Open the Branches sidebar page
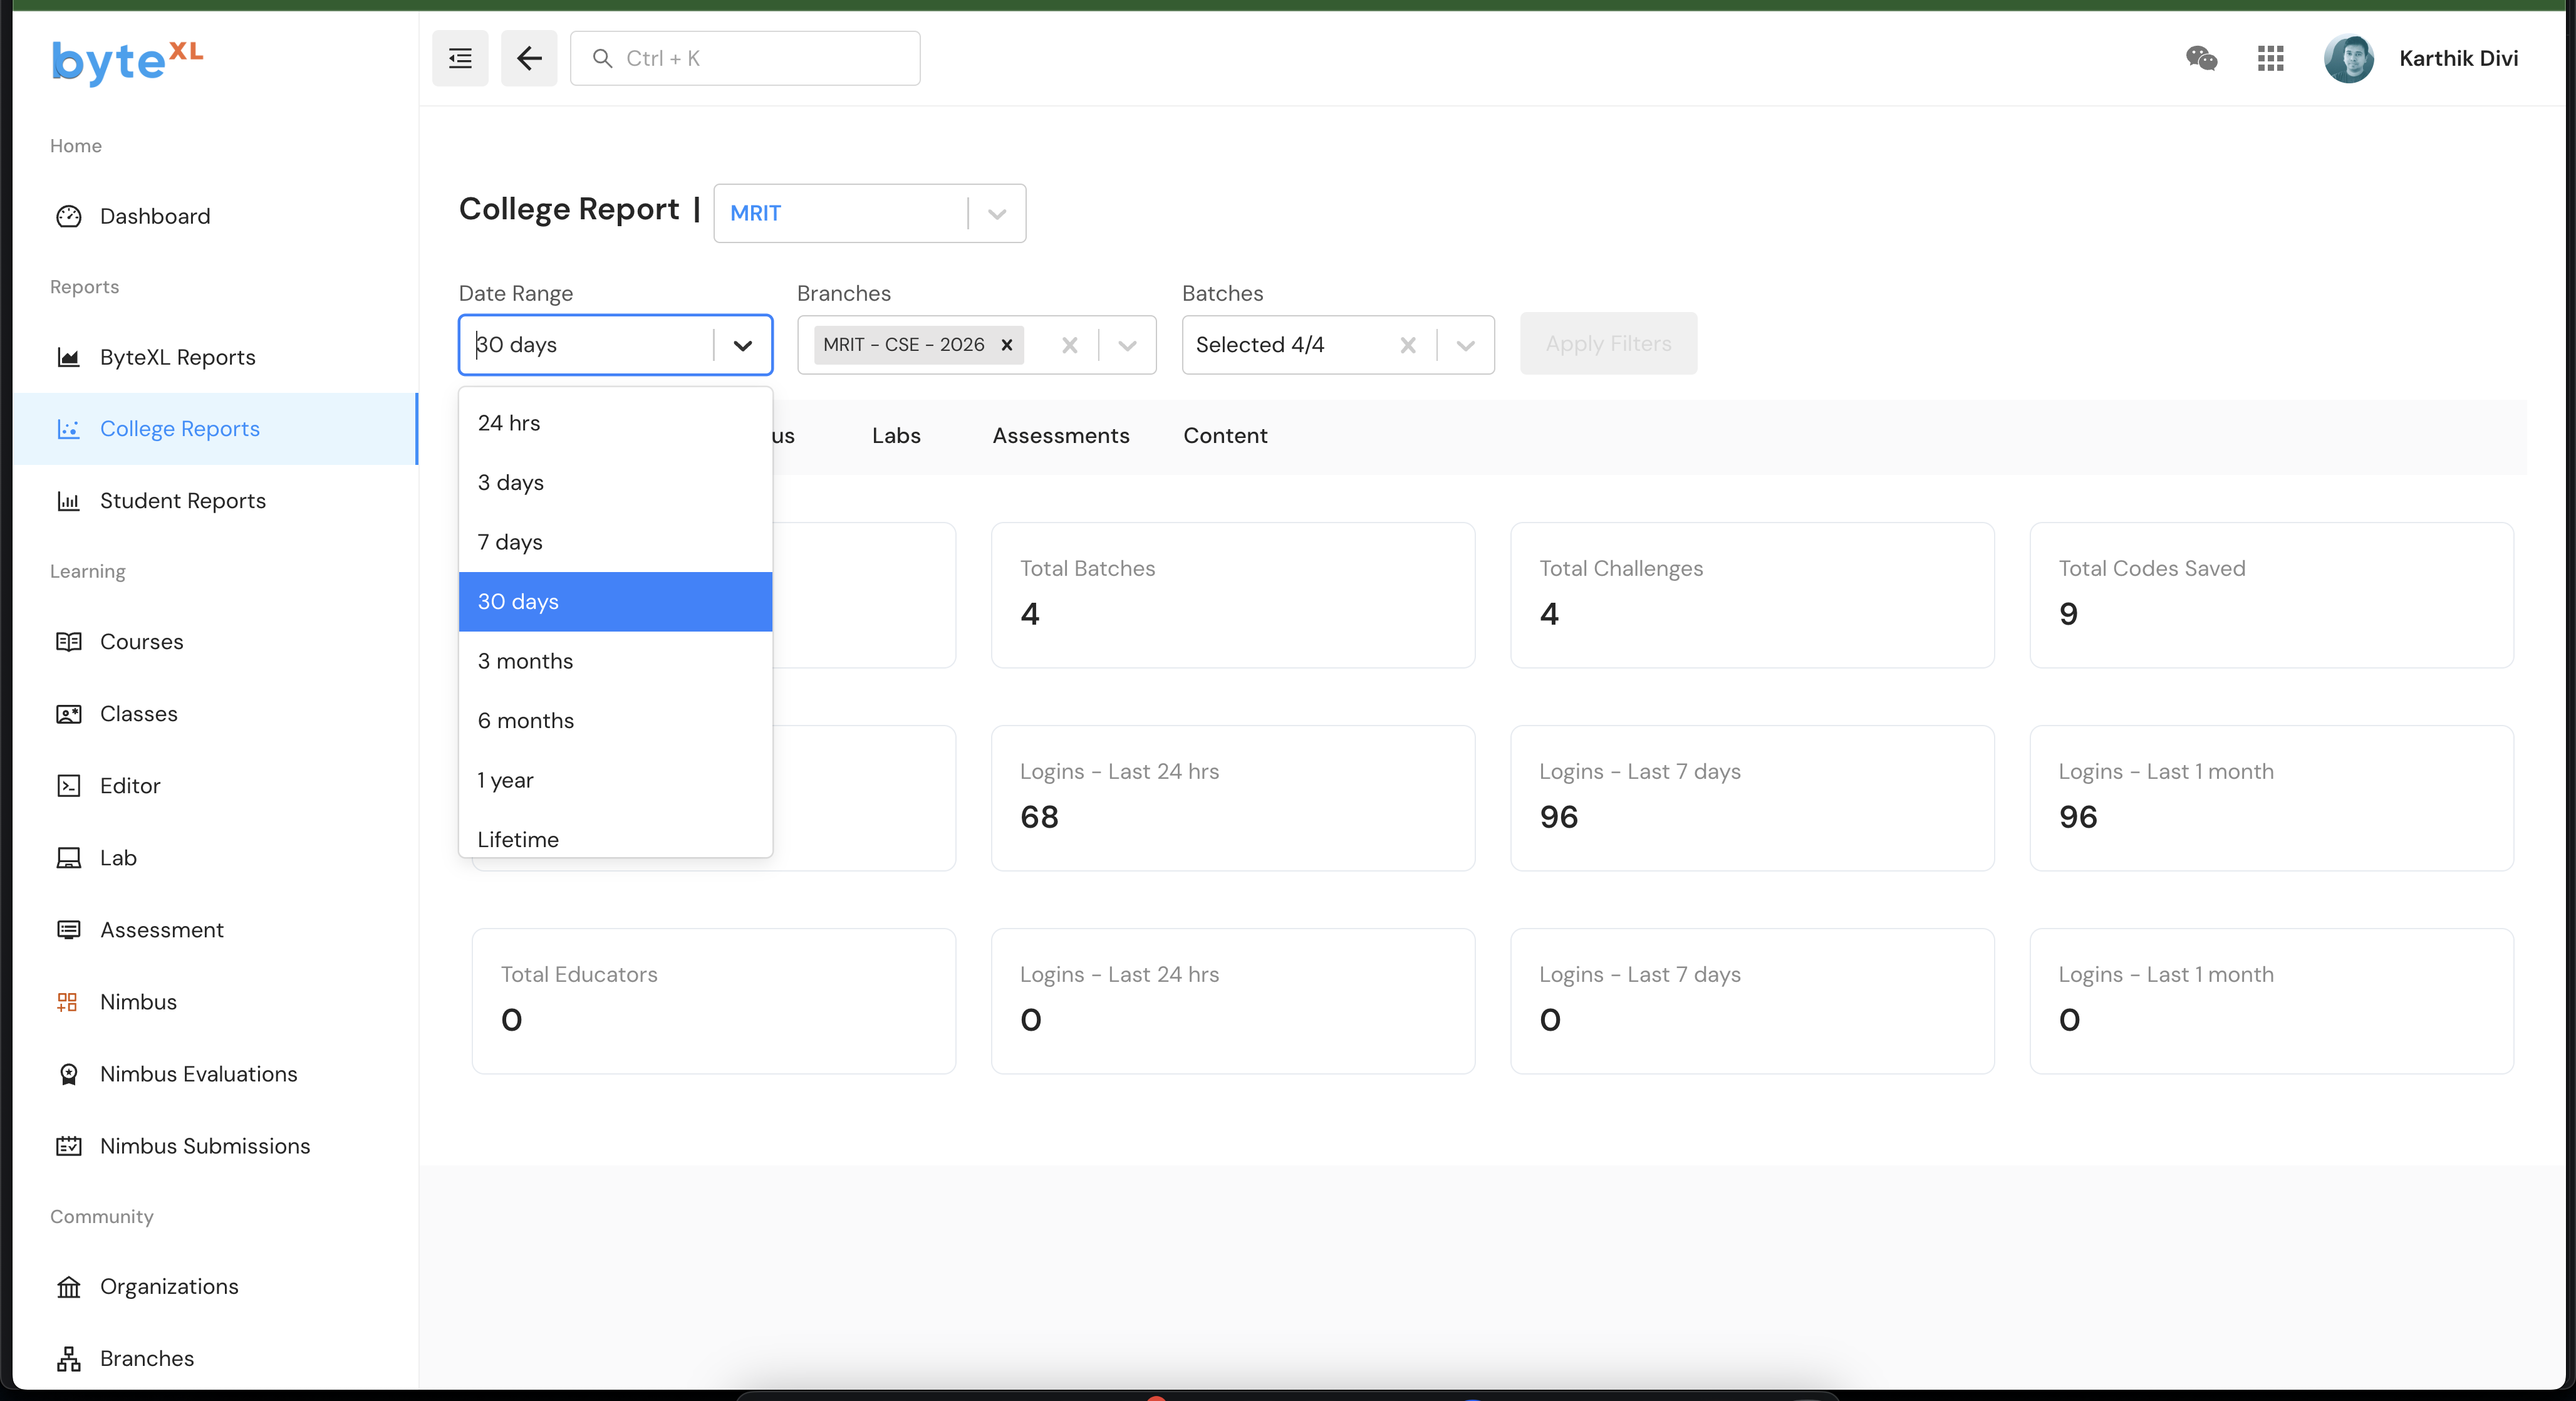The width and height of the screenshot is (2576, 1401). pos(216,1359)
